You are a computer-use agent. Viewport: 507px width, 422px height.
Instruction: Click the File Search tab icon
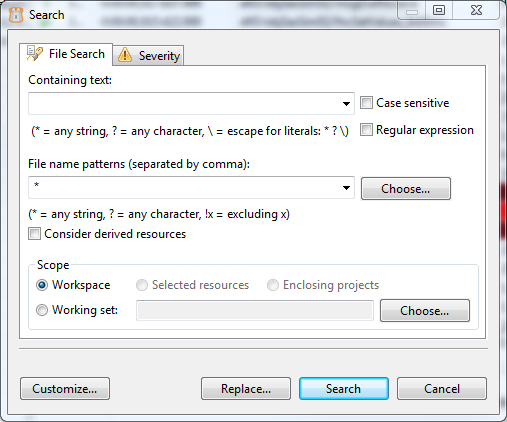[x=35, y=53]
